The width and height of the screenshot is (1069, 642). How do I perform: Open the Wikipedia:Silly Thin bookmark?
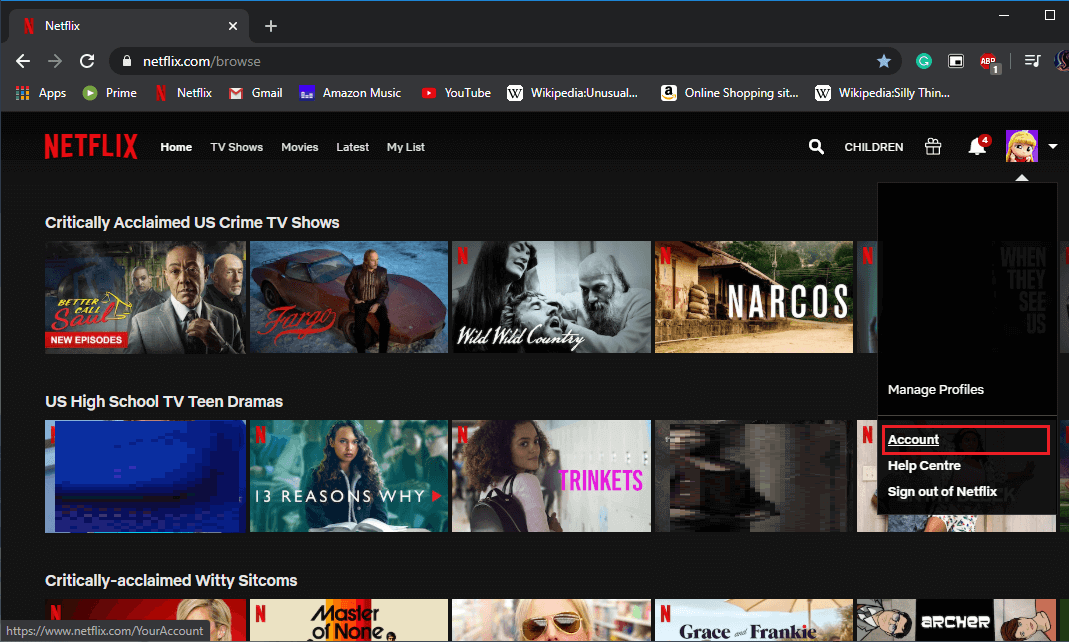click(x=882, y=93)
